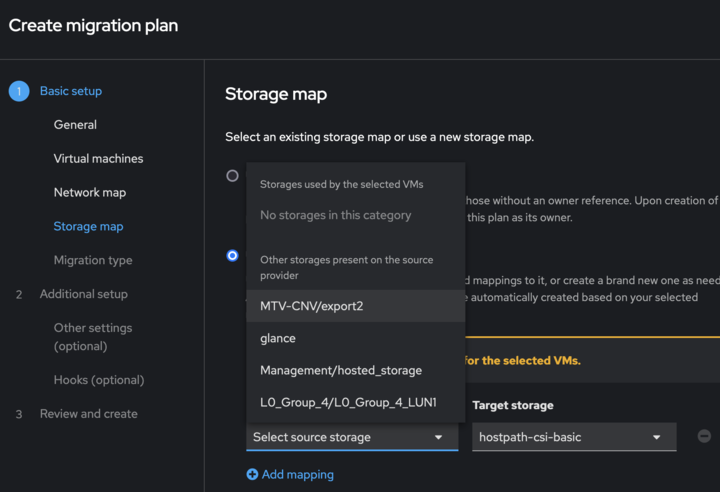Jump to the Migration type step

pyautogui.click(x=93, y=260)
